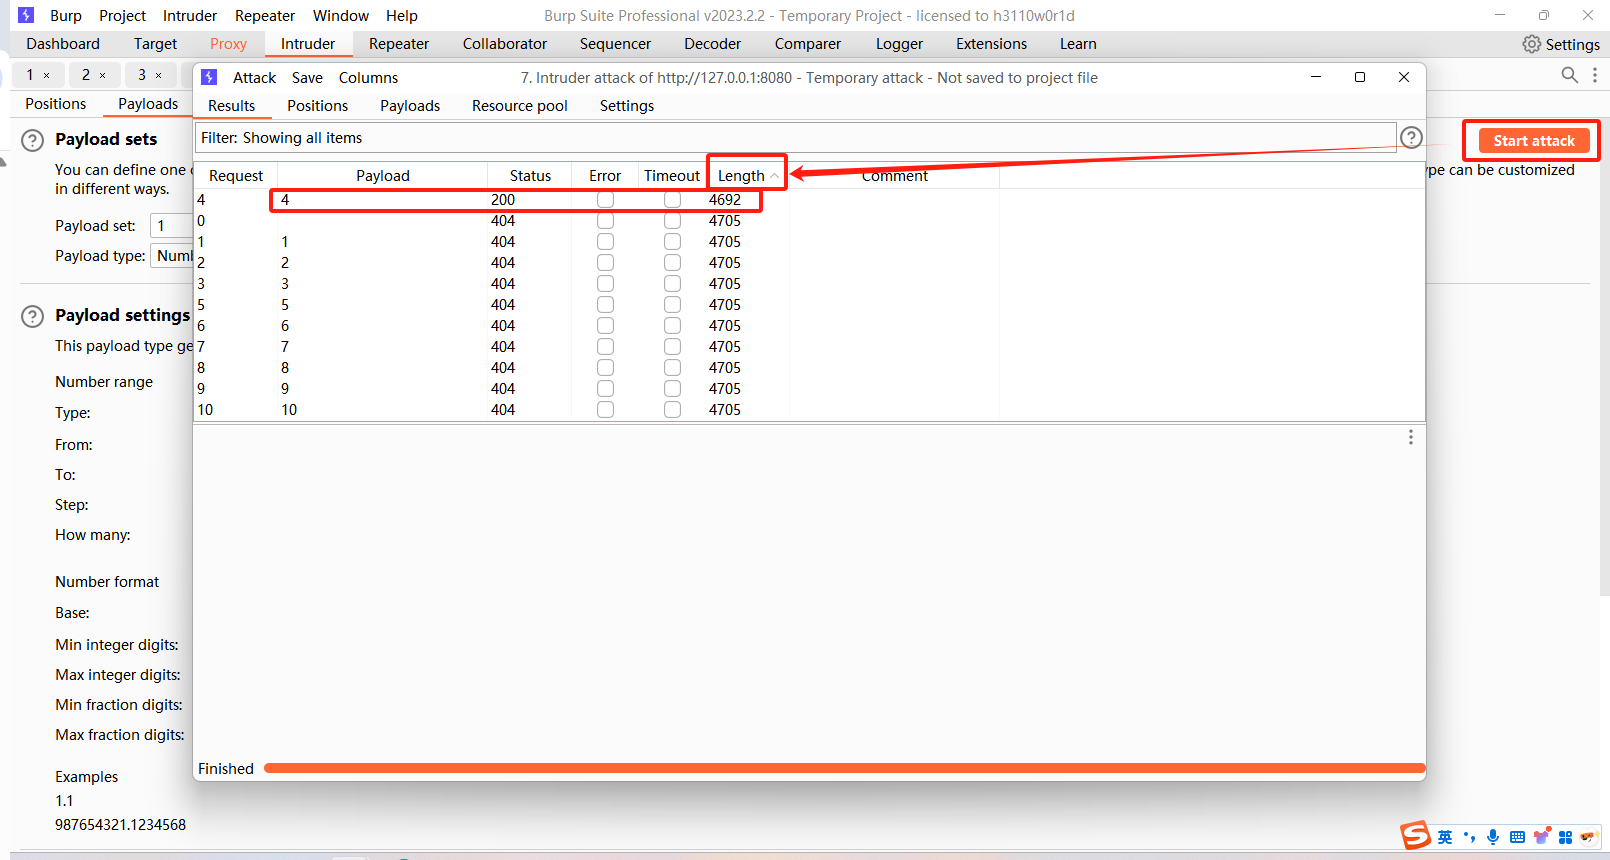This screenshot has width=1610, height=860.
Task: Toggle Timeout checkbox in request 5 row
Action: 672,305
